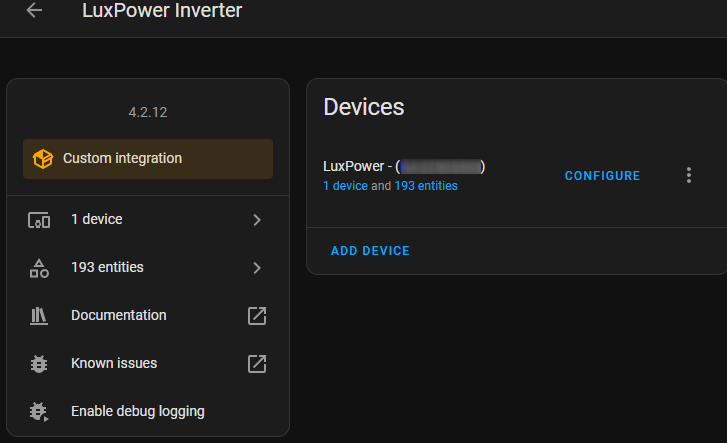Viewport: 727px width, 443px height.
Task: Click the shapes icon beside 193 entities
Action: point(39,268)
